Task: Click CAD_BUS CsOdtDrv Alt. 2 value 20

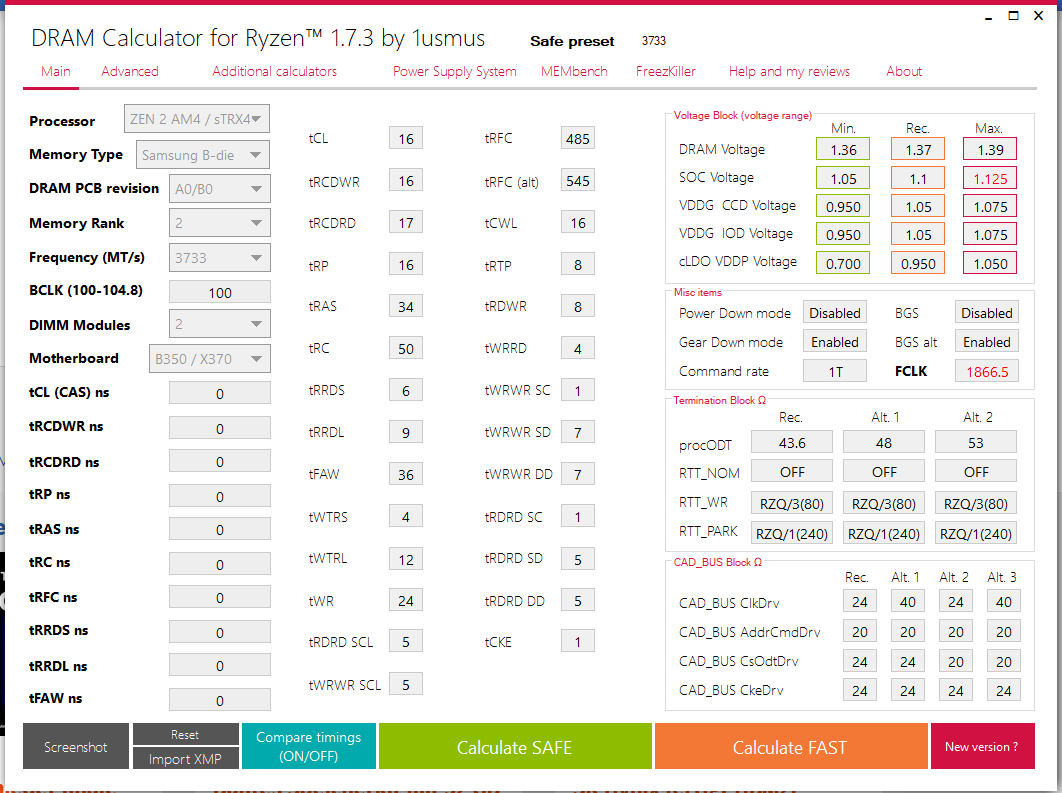Action: pos(956,661)
